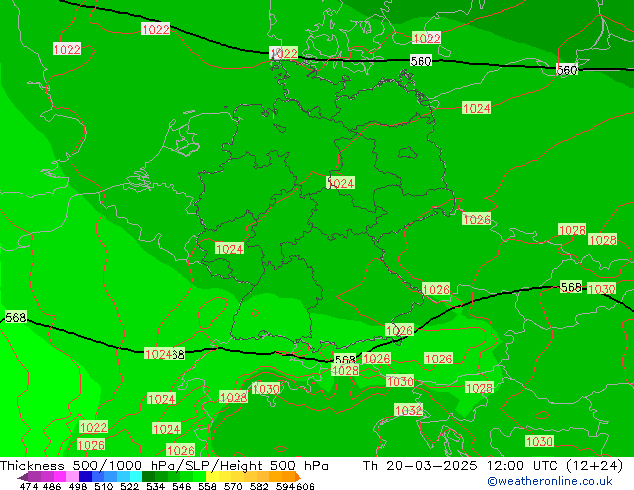
Task: Click the legend value 510
Action: [x=104, y=486]
